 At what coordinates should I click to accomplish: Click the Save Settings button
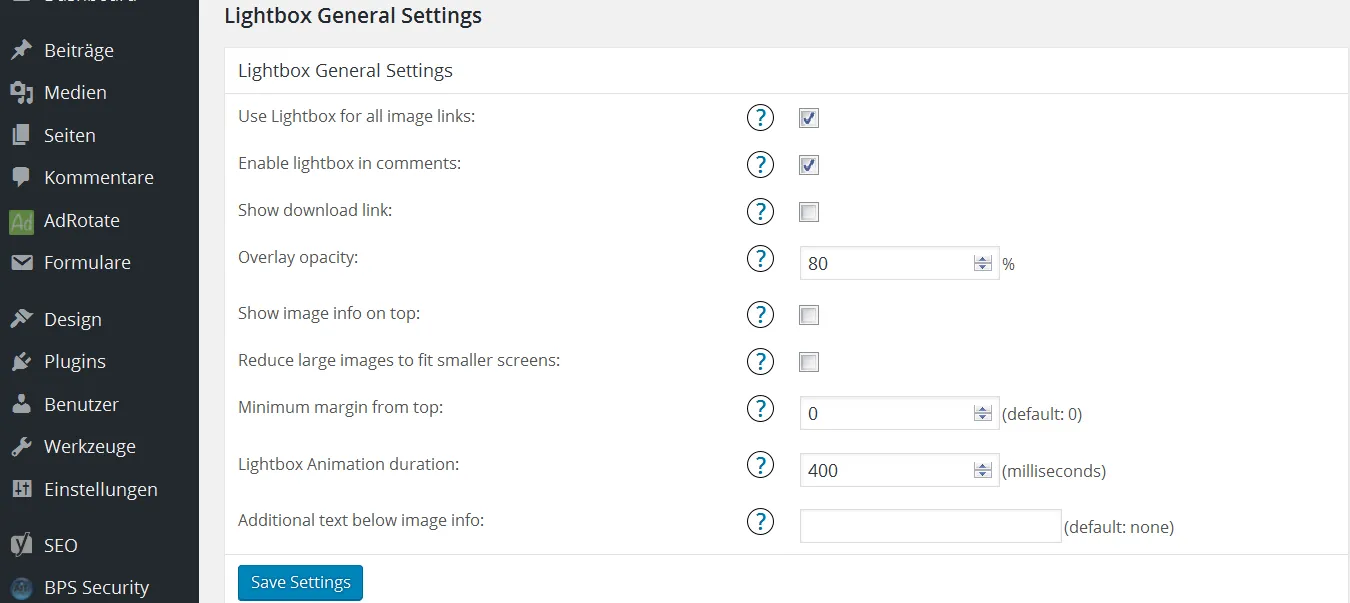[x=300, y=583]
